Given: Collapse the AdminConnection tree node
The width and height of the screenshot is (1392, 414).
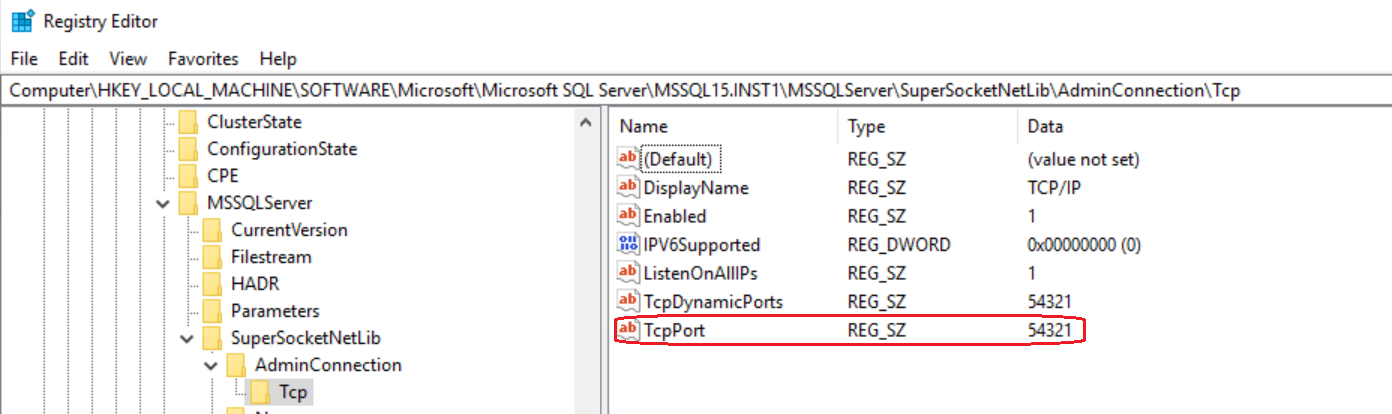Looking at the screenshot, I should (x=211, y=365).
